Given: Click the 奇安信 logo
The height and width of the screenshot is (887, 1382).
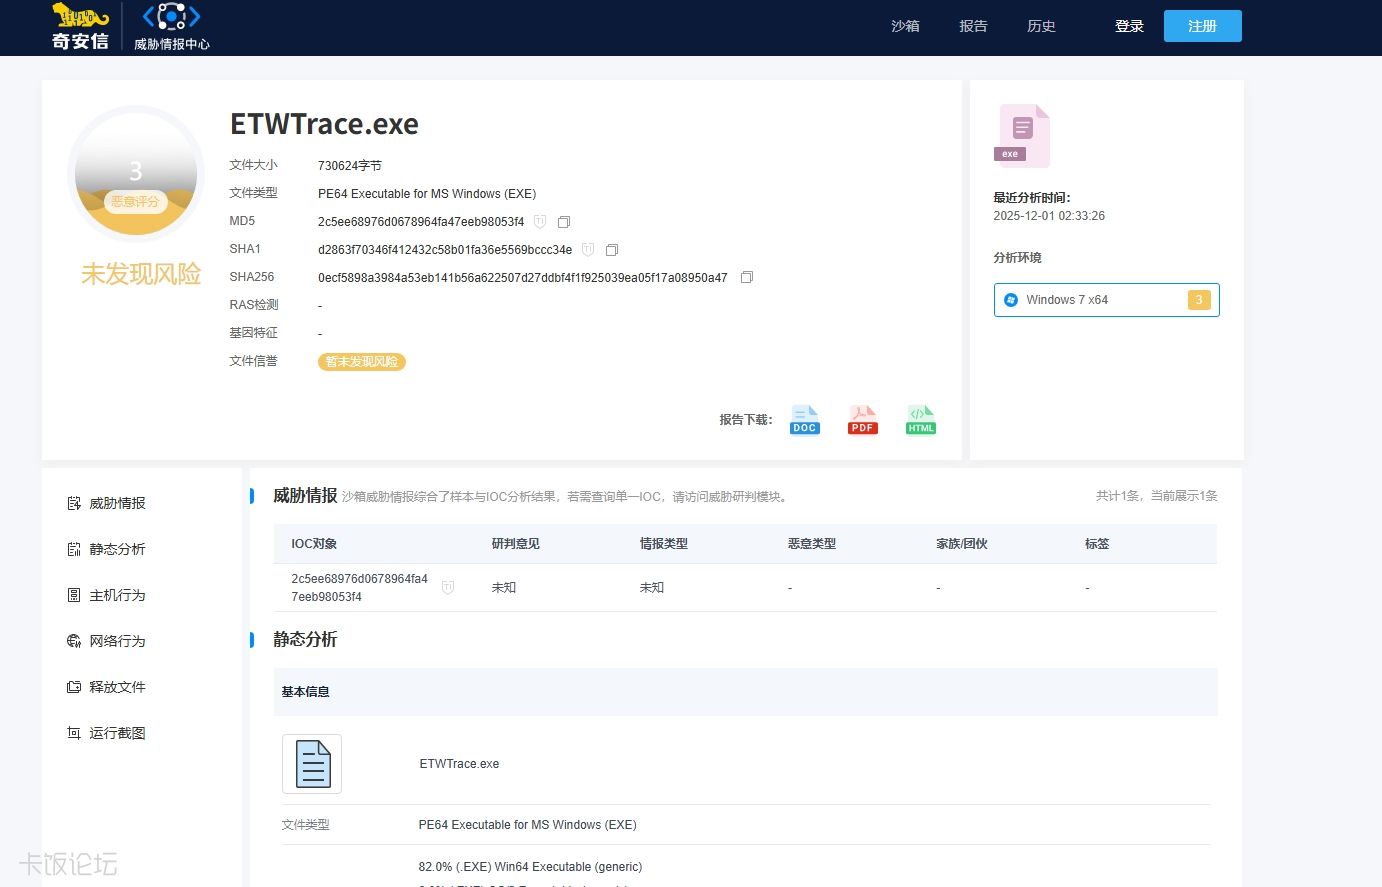Looking at the screenshot, I should point(79,26).
